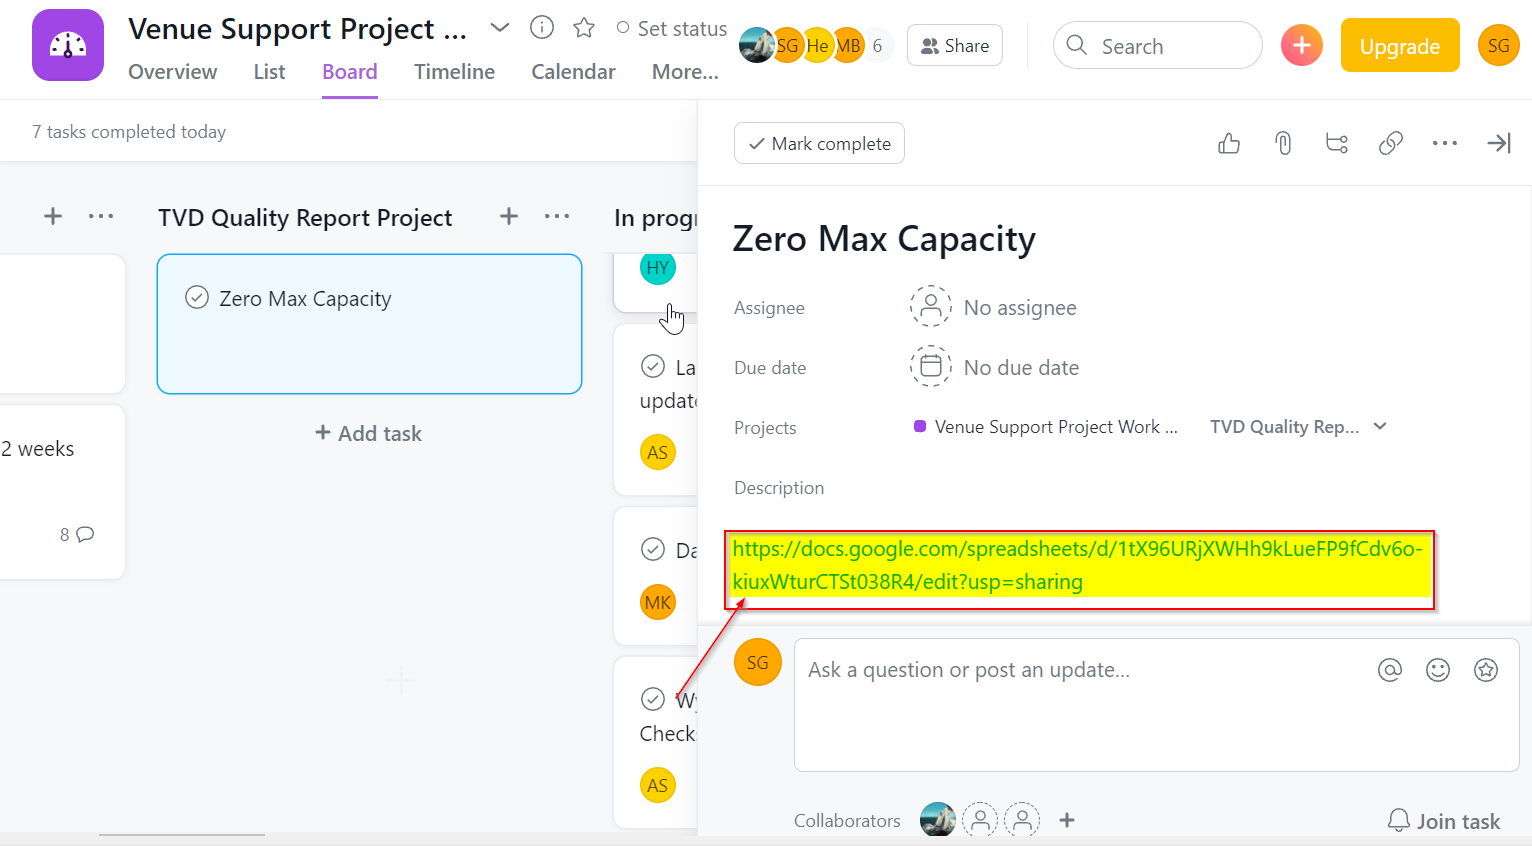Open the Venue Support Project Work project tag

click(x=1047, y=427)
